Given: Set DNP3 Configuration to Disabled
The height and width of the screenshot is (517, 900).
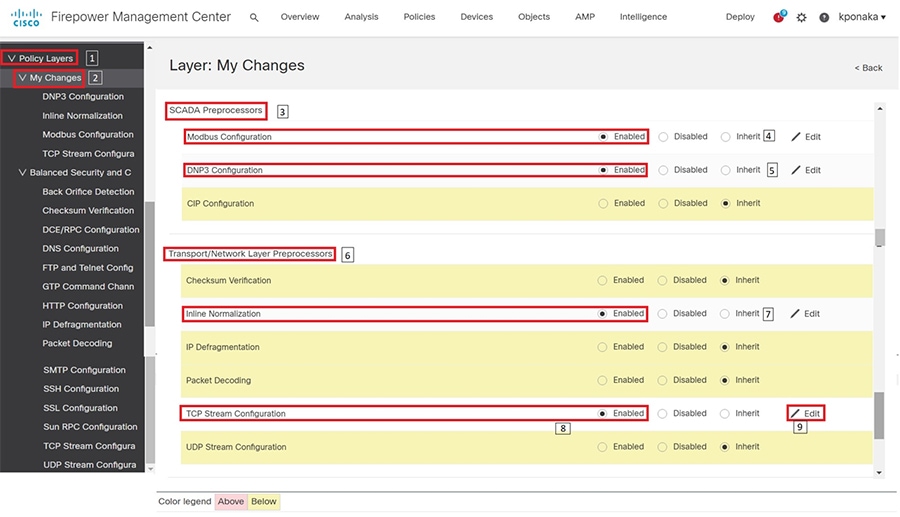Looking at the screenshot, I should [663, 170].
